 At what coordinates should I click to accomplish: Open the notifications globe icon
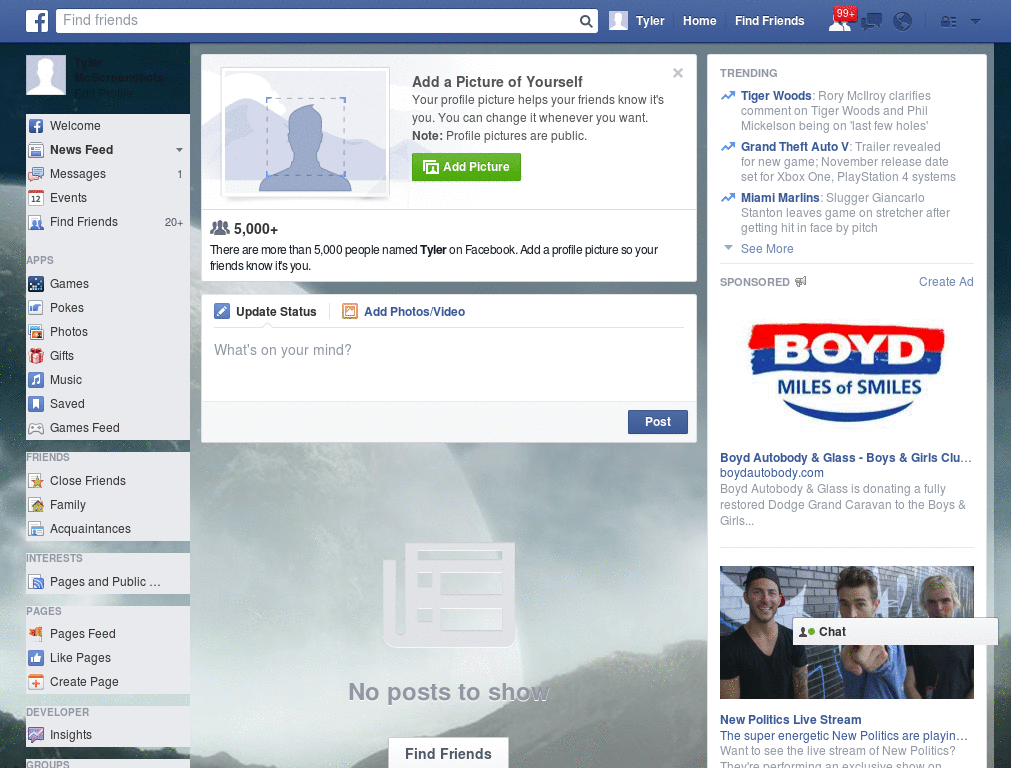pos(903,22)
